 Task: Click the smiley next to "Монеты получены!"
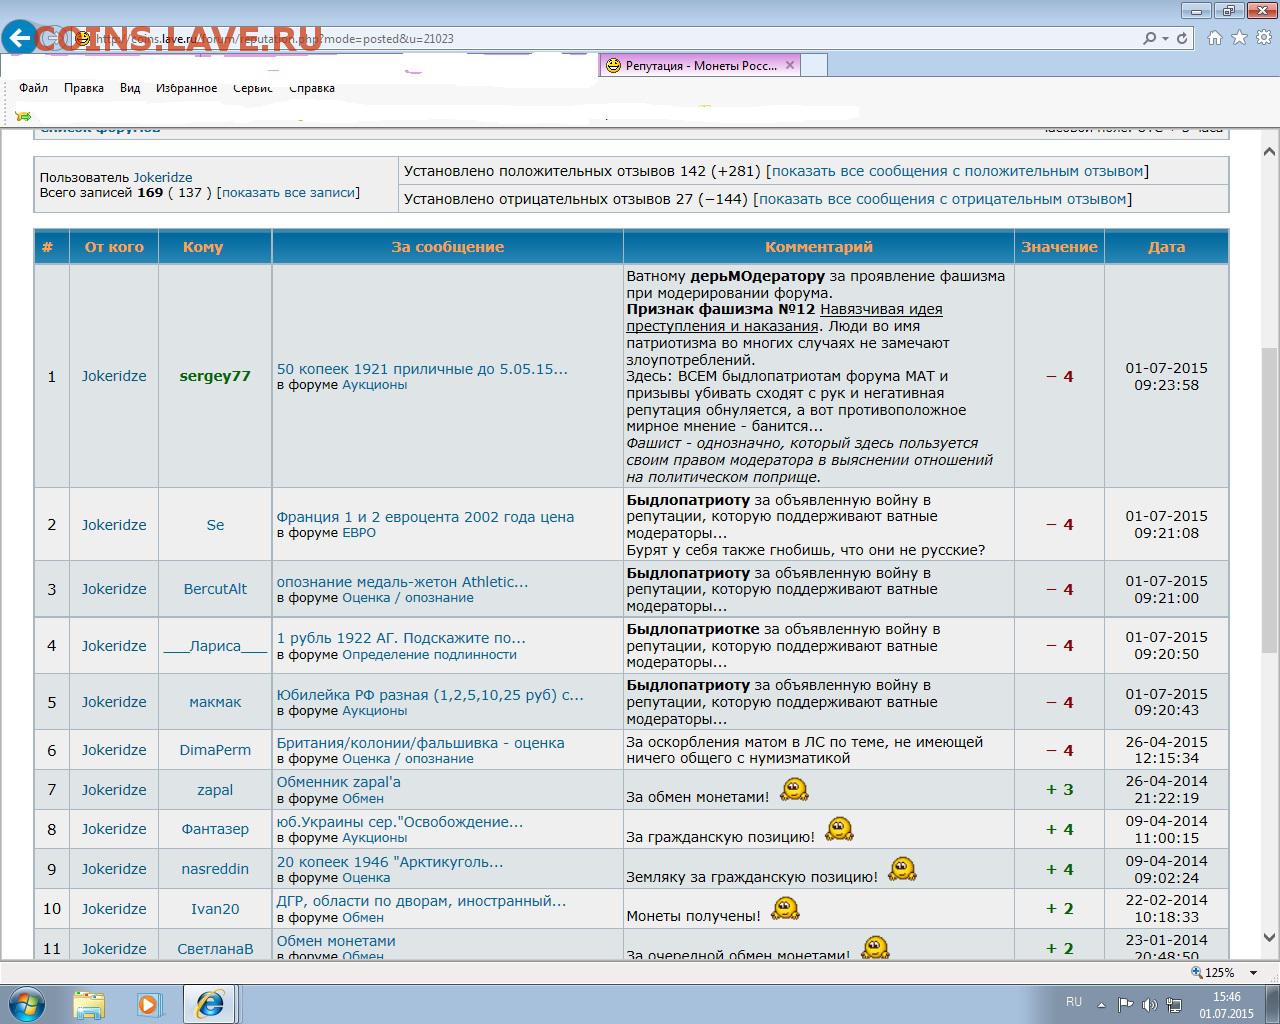click(x=785, y=909)
